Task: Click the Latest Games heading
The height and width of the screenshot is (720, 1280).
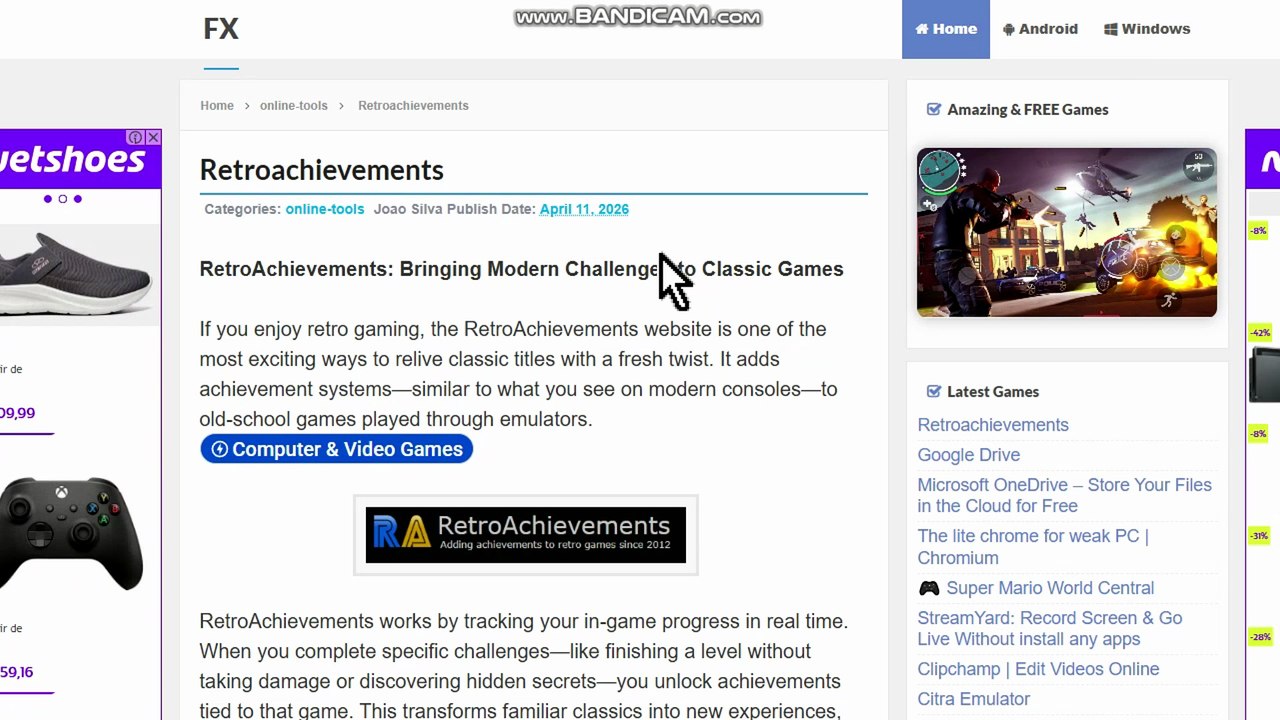Action: 993,391
